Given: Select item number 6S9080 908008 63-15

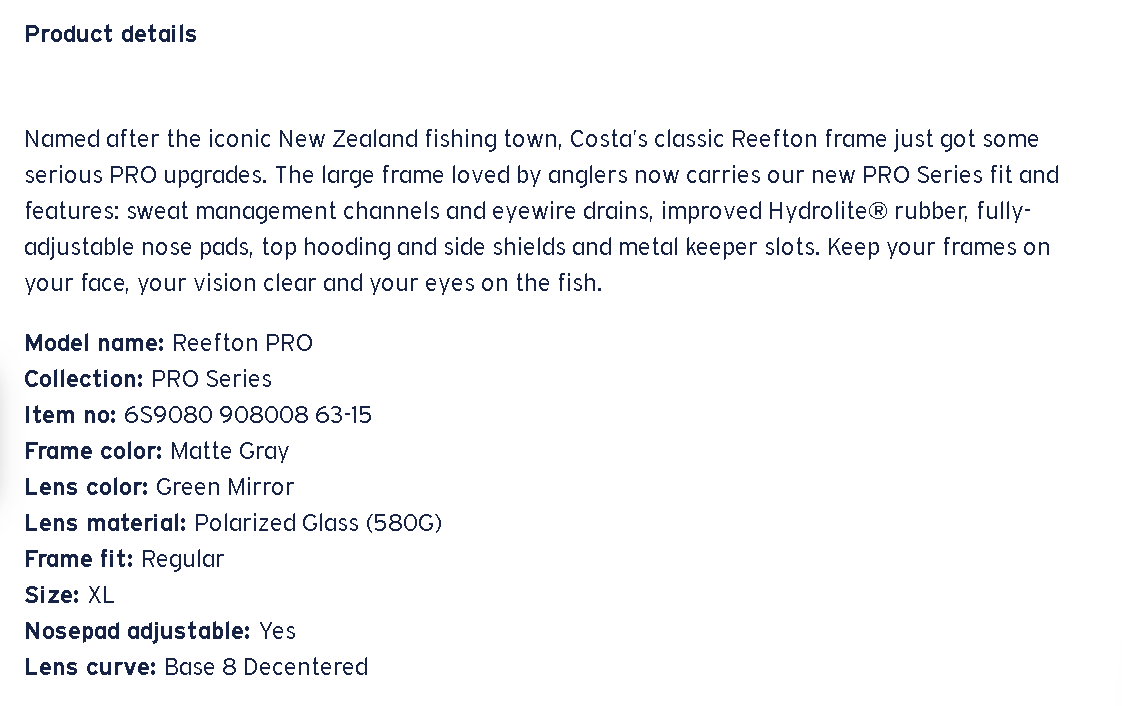Looking at the screenshot, I should (248, 415).
